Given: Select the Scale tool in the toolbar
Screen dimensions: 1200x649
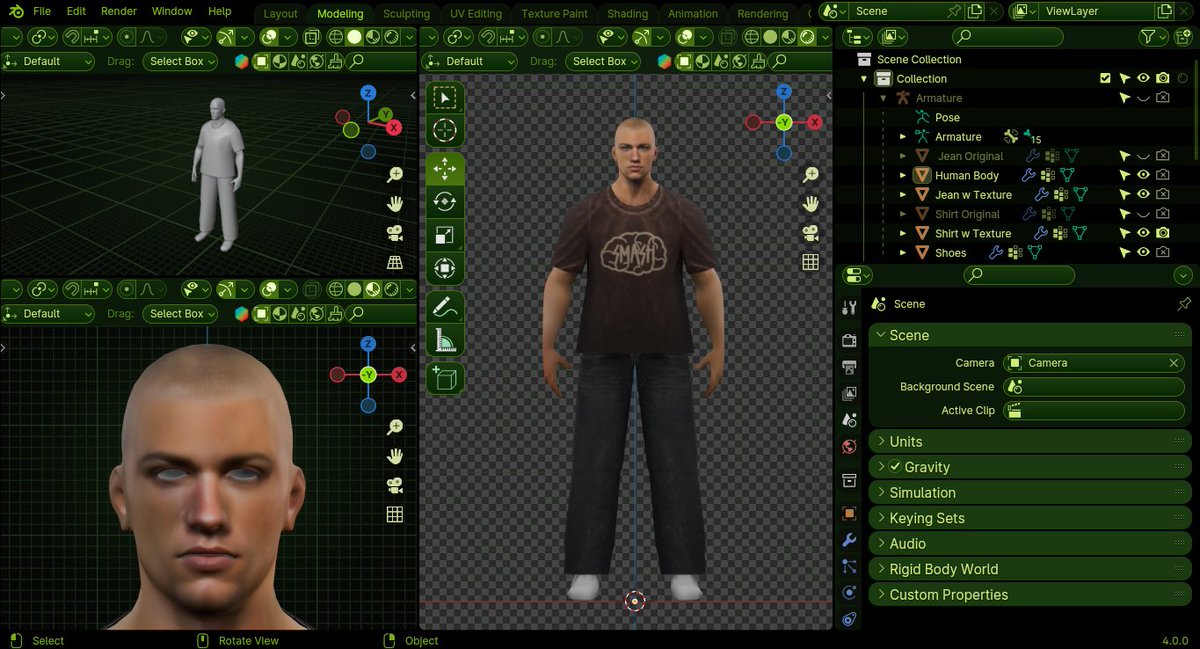Looking at the screenshot, I should (x=445, y=233).
